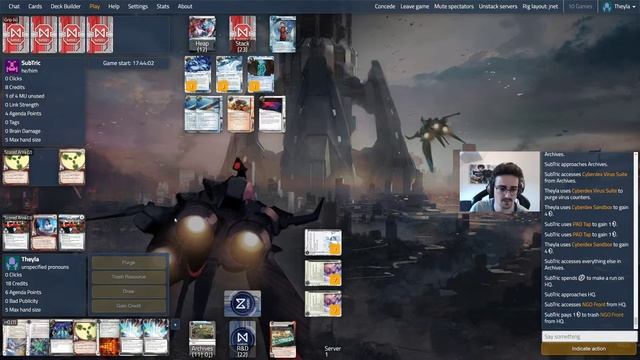640x360 pixels.
Task: Open the Help page
Action: point(114,7)
